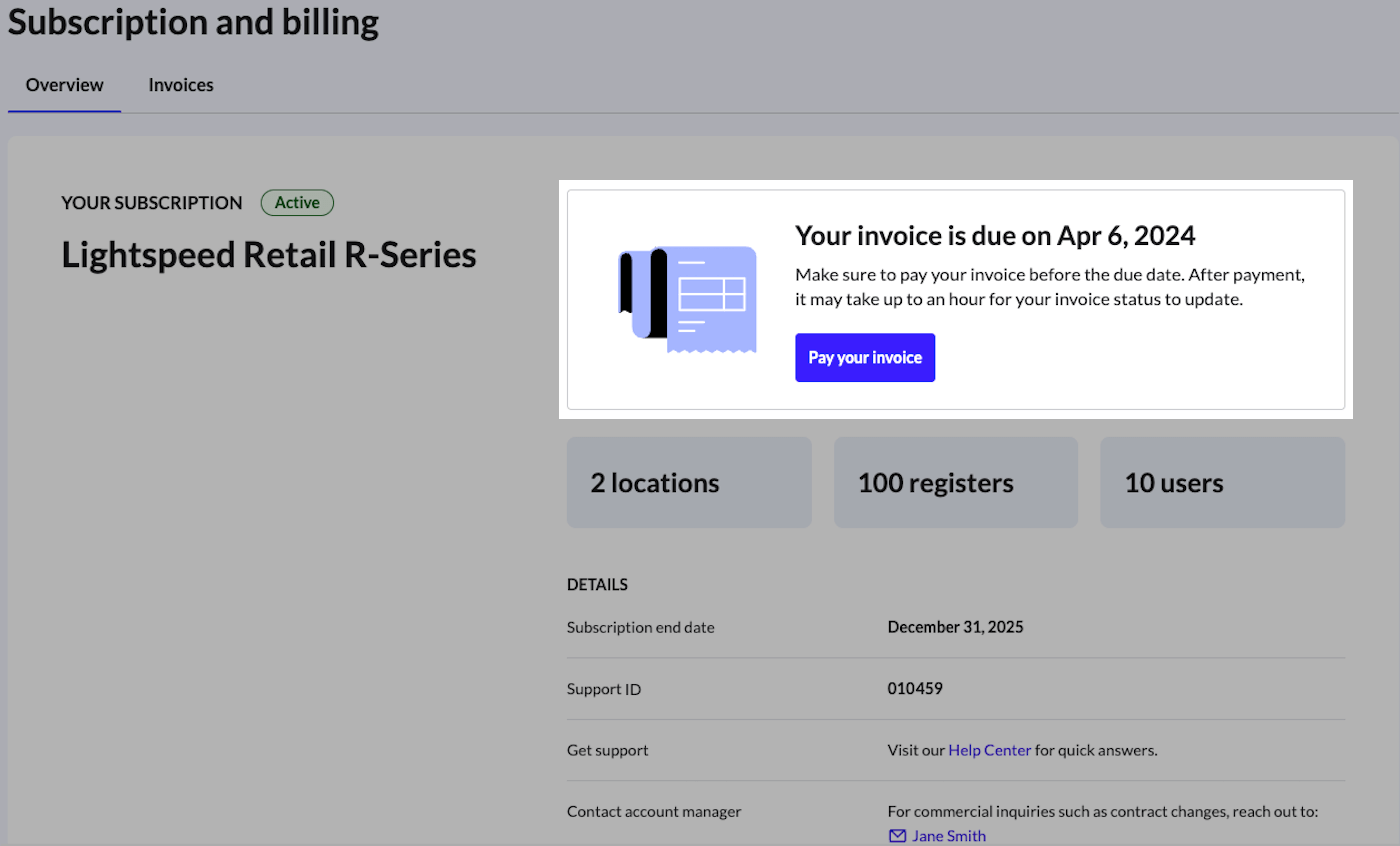The width and height of the screenshot is (1400, 846).
Task: Click the Get support row label
Action: tap(607, 750)
